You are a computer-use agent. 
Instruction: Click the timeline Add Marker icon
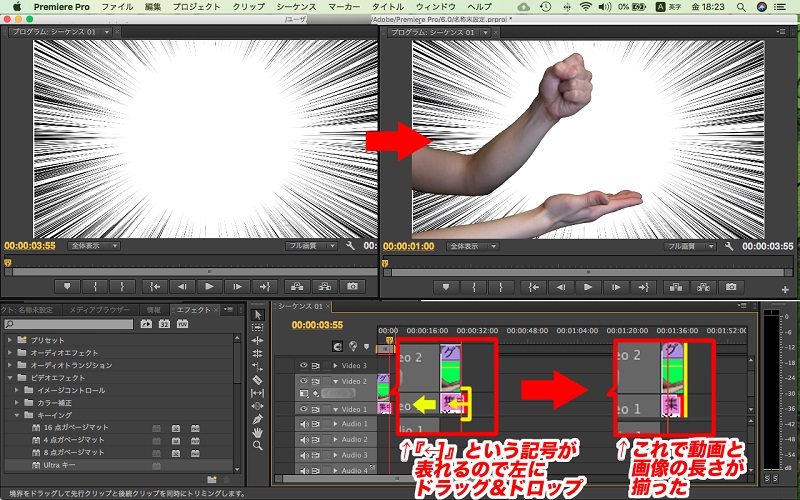(366, 346)
